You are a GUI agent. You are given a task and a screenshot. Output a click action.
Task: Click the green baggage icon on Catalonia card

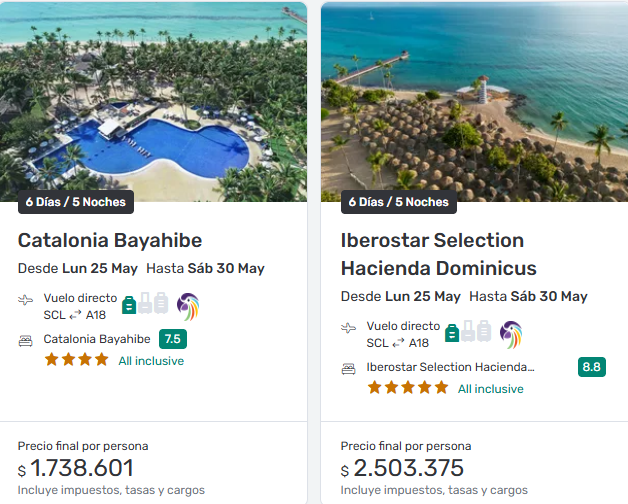point(128,303)
